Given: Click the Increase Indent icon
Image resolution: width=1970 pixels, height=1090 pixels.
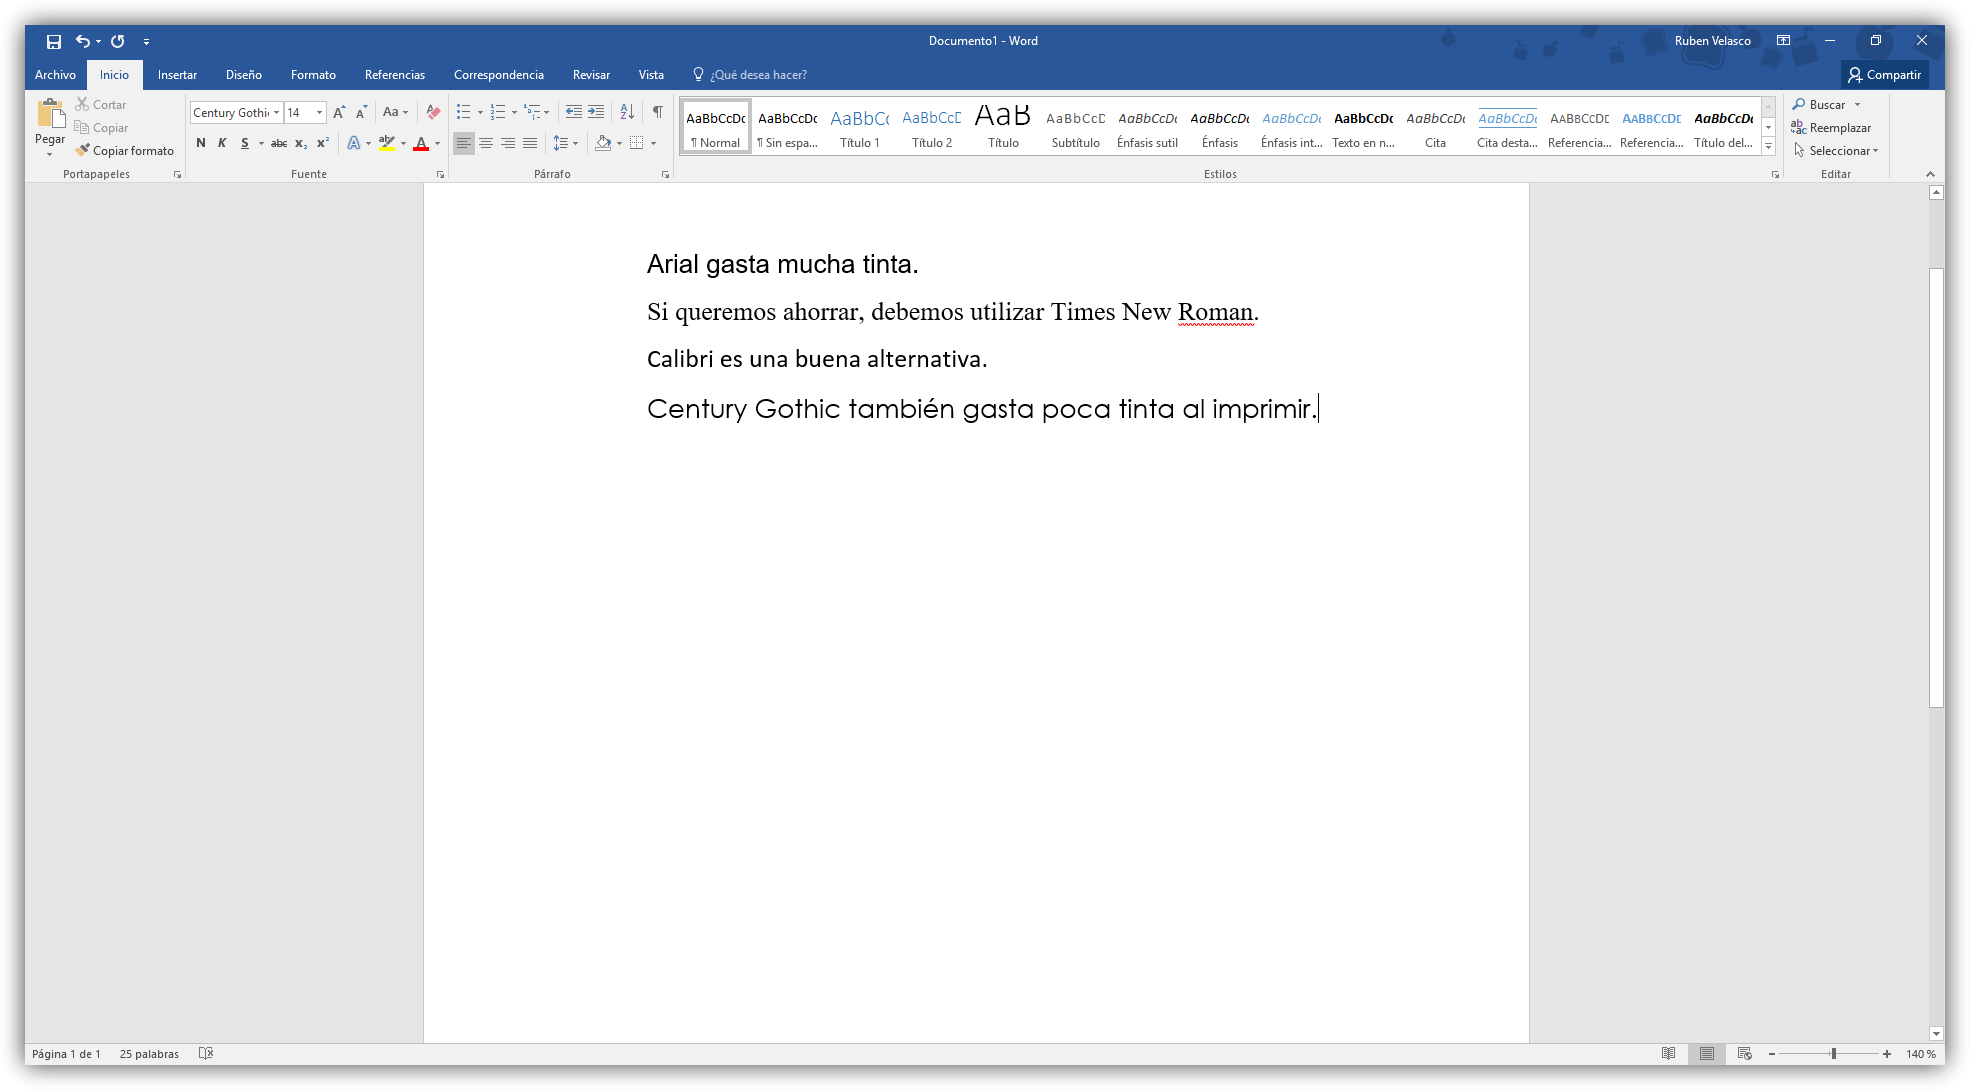Looking at the screenshot, I should coord(596,112).
